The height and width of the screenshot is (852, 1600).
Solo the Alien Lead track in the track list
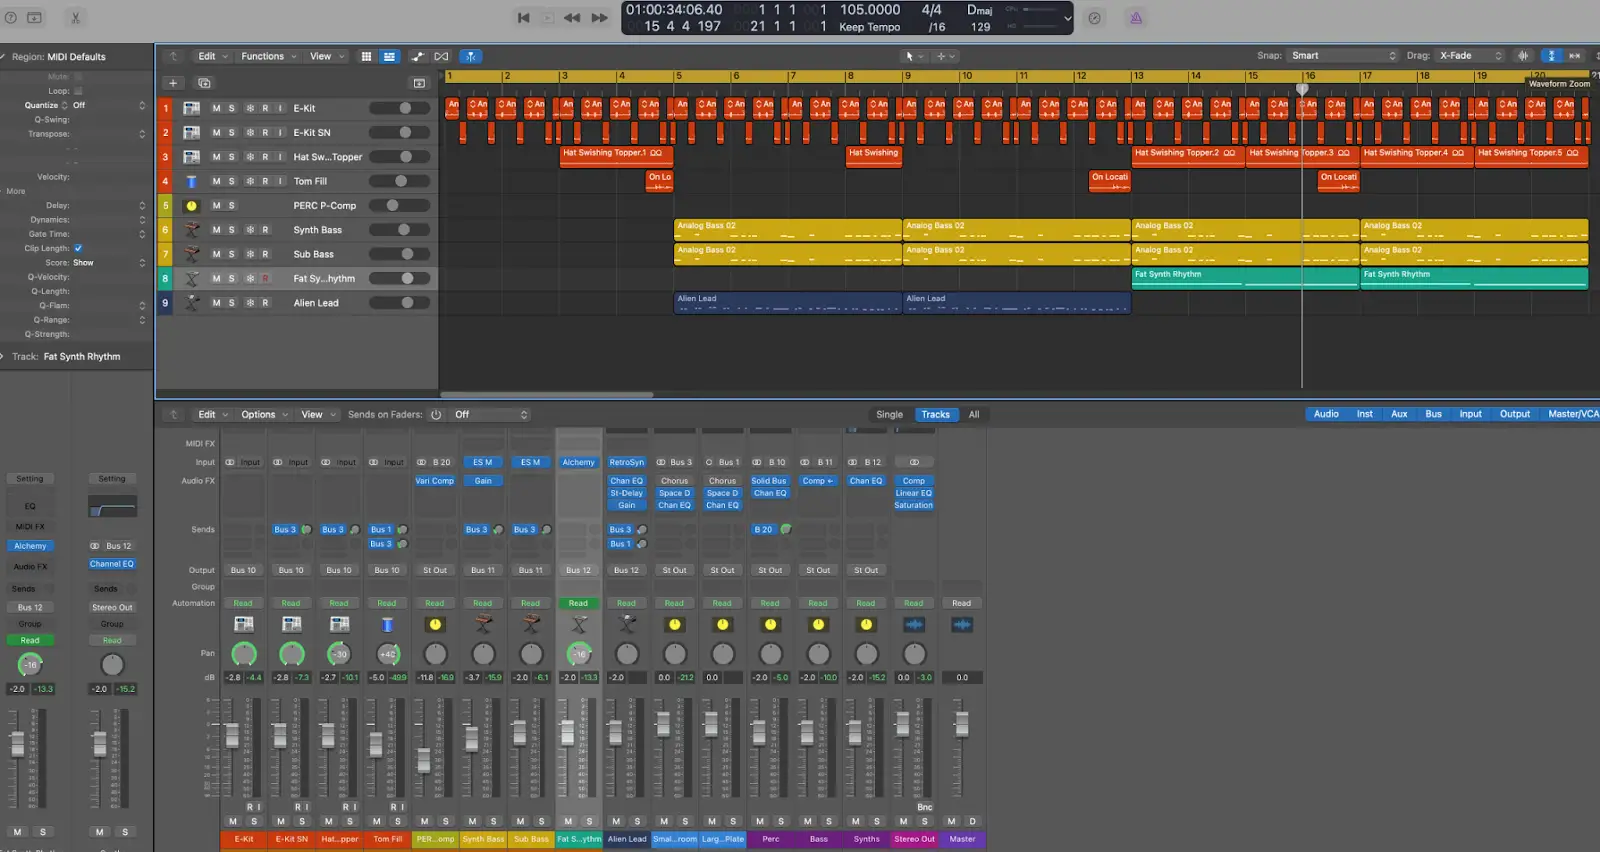coord(232,303)
